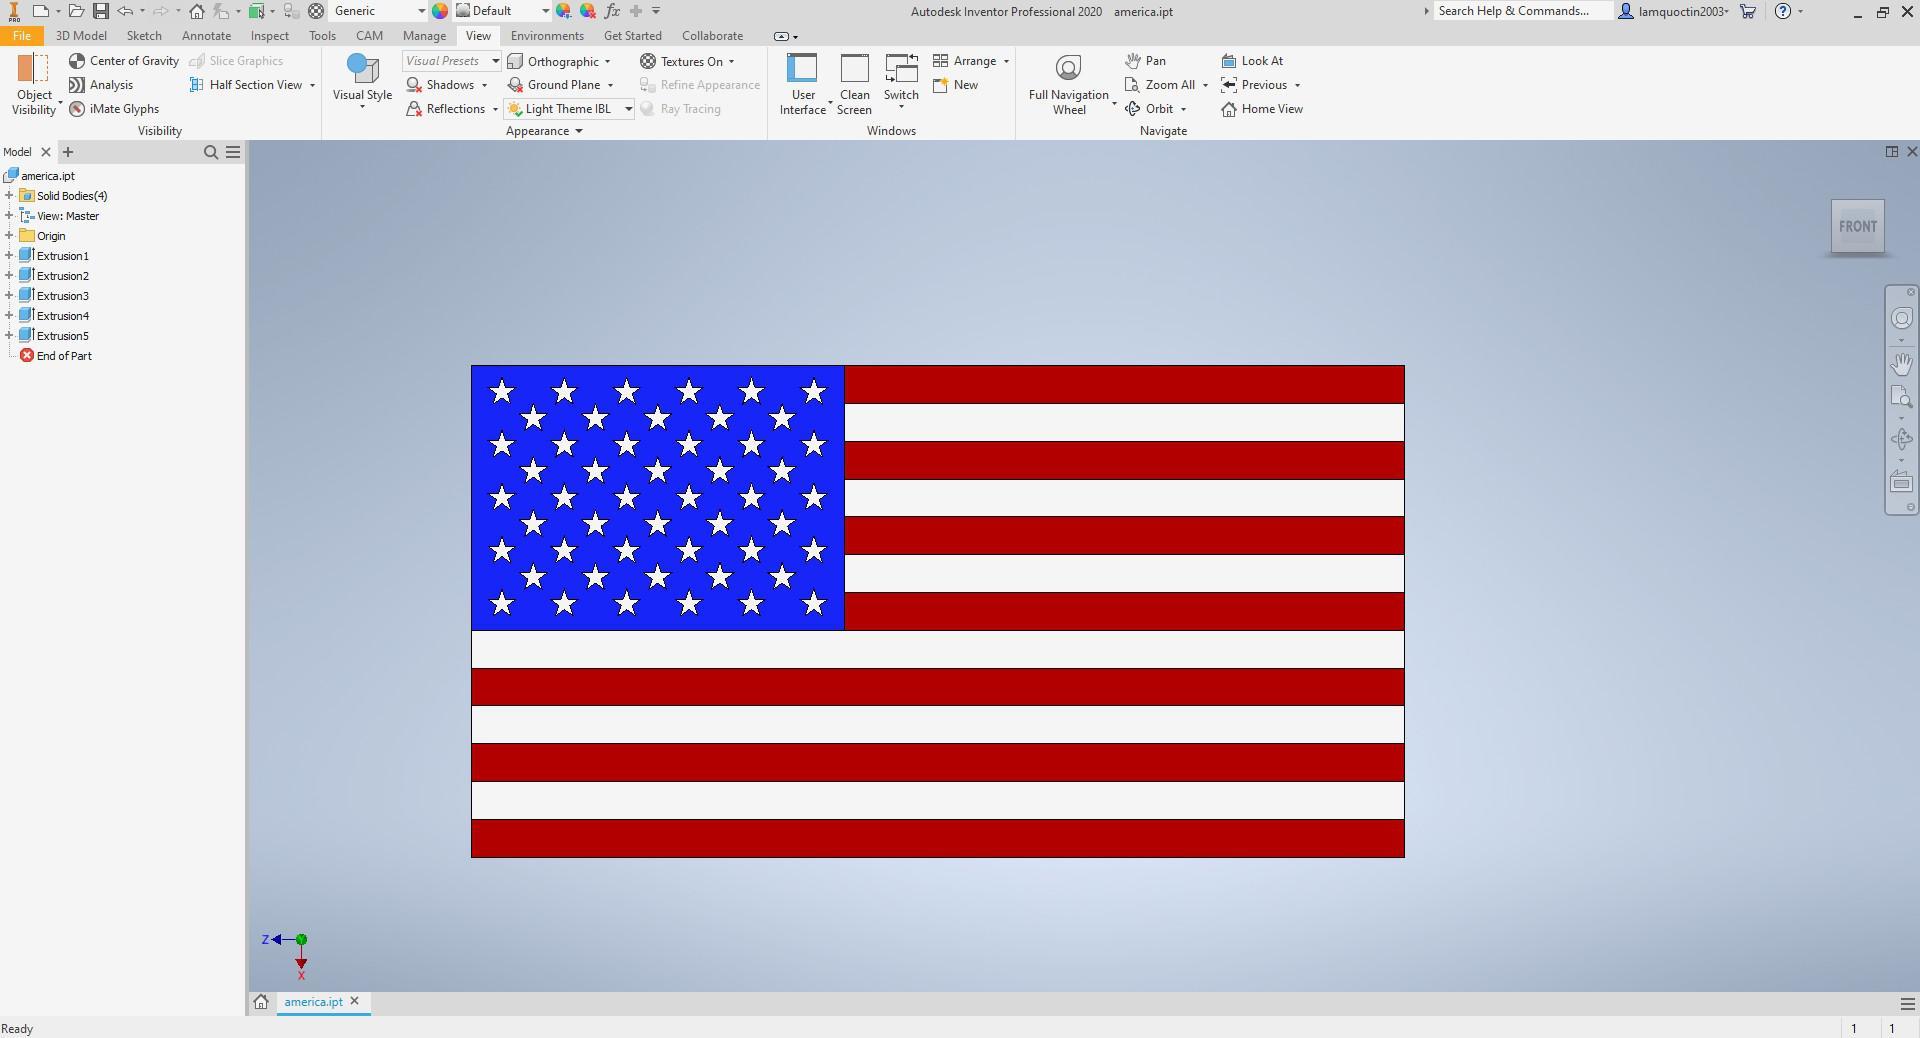This screenshot has width=1920, height=1038.
Task: Expand the View: Master node
Action: [x=9, y=216]
